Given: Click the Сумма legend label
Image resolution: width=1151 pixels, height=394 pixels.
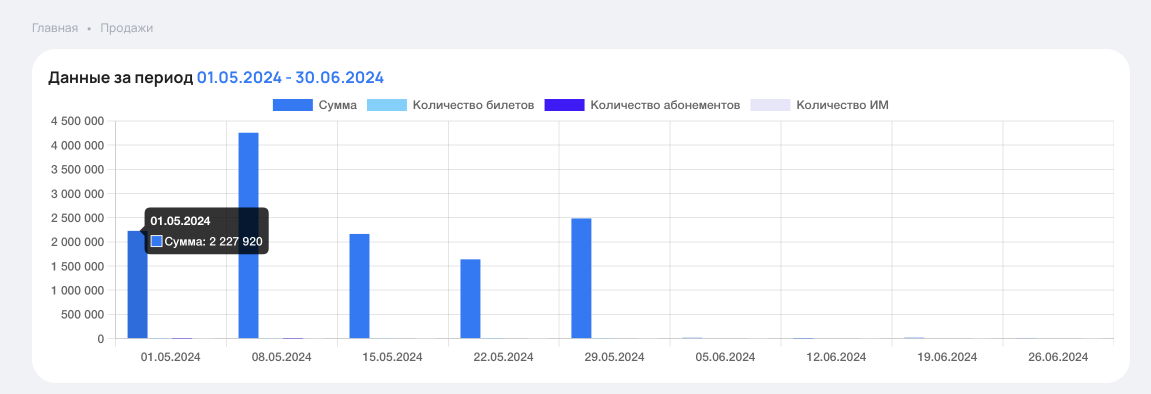Looking at the screenshot, I should (x=338, y=105).
